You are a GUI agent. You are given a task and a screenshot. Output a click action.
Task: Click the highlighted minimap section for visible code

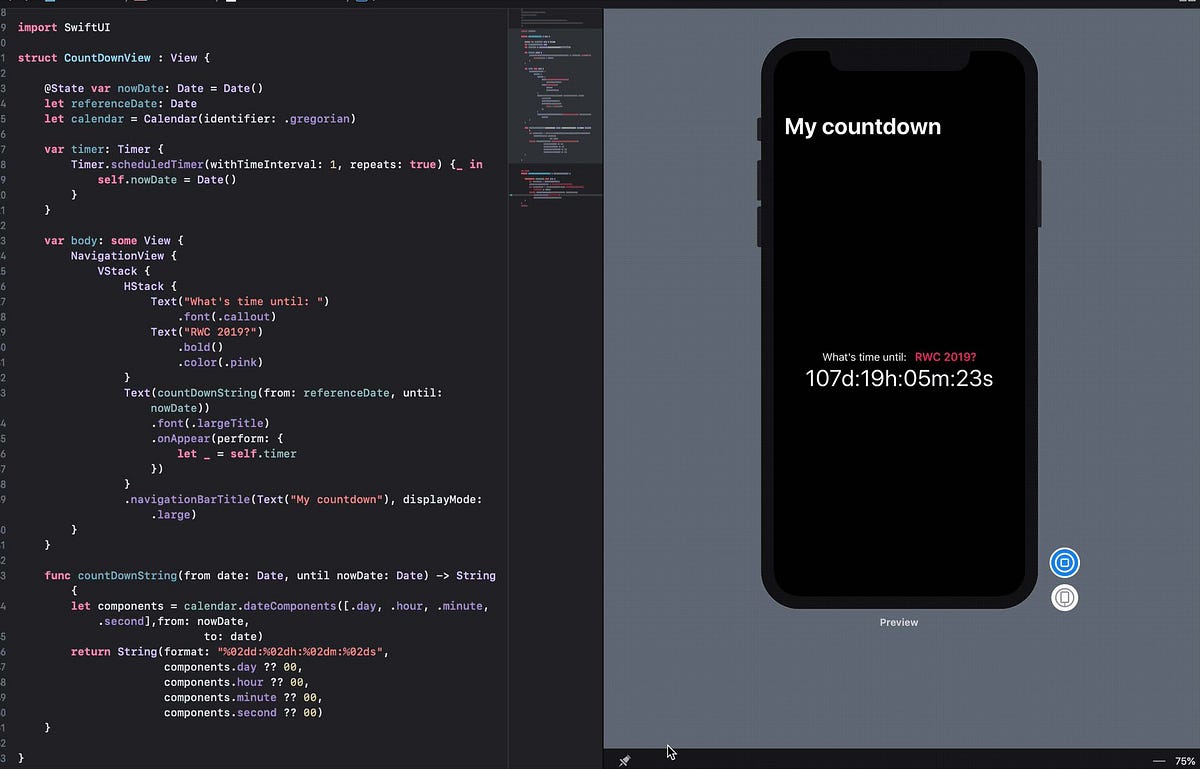(x=555, y=95)
